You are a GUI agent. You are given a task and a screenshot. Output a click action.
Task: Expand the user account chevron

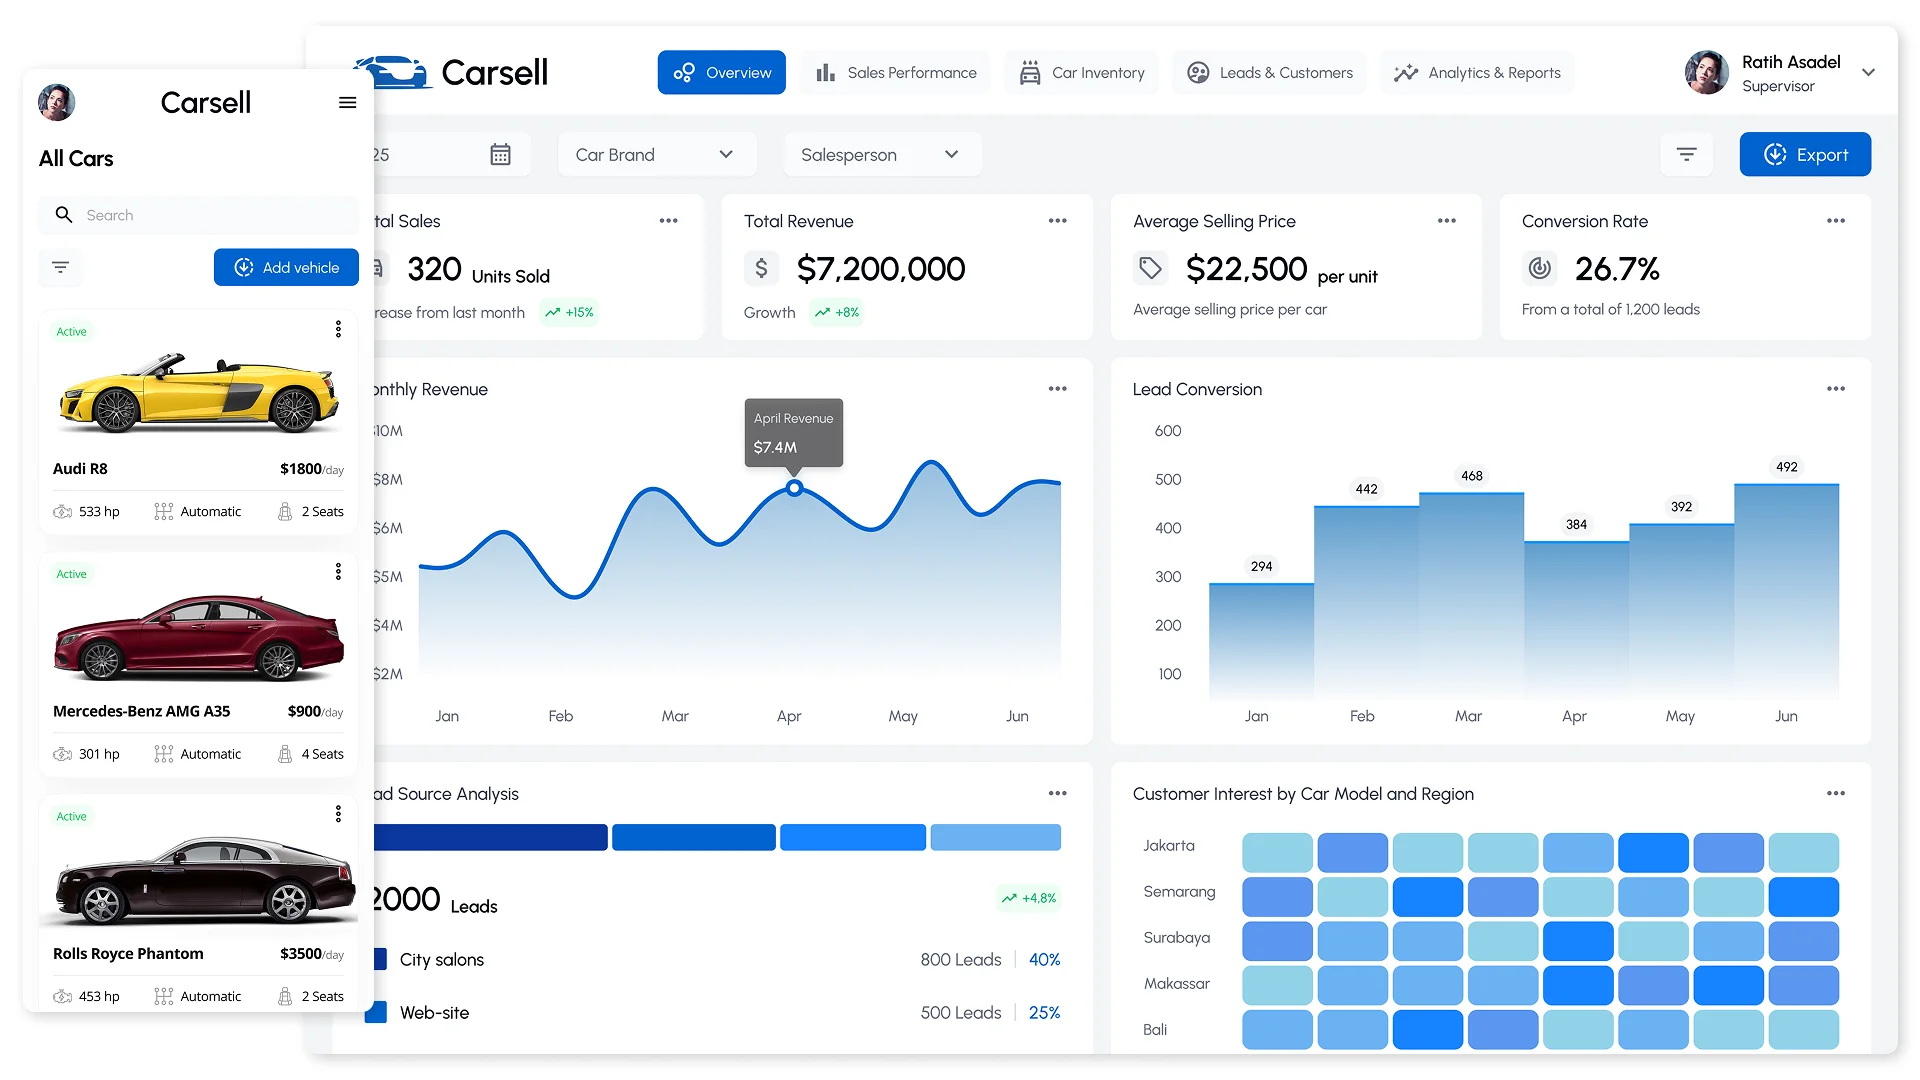[1868, 72]
